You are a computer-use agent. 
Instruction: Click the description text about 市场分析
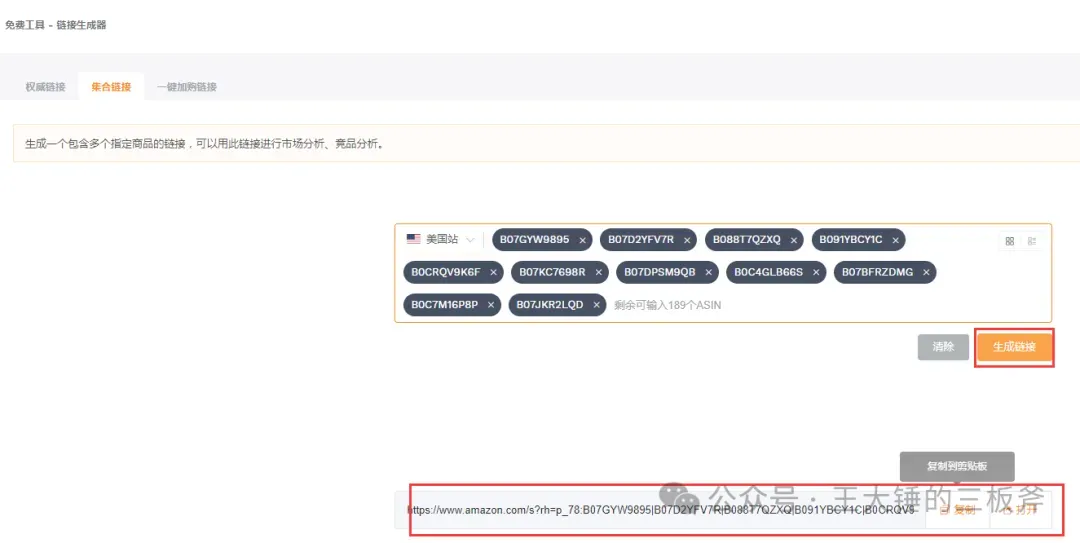click(205, 144)
